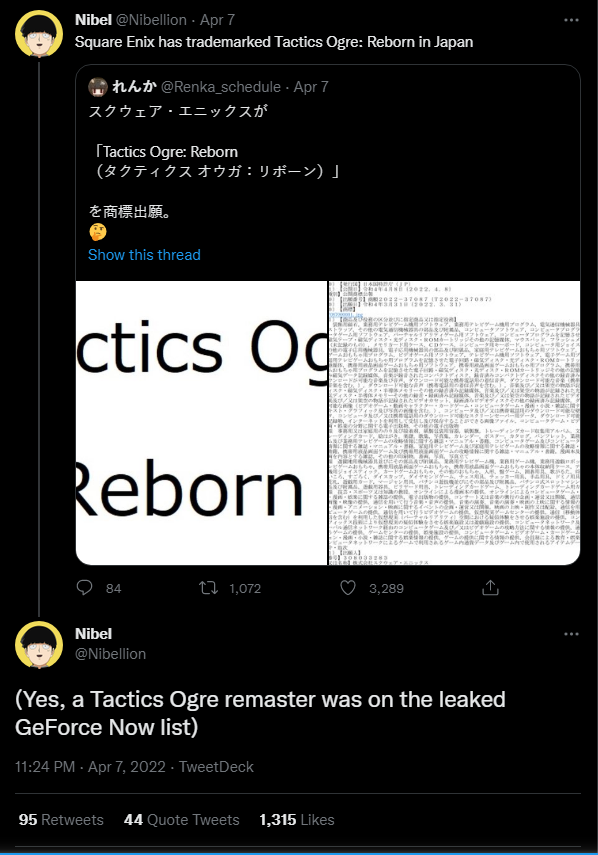View the 1,315 Likes list

(295, 819)
